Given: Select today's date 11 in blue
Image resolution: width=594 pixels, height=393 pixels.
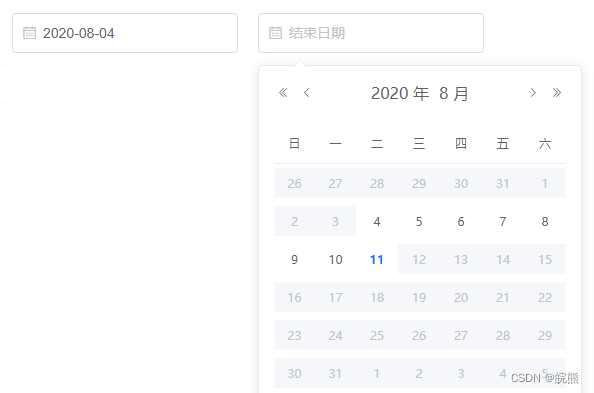Looking at the screenshot, I should [377, 260].
